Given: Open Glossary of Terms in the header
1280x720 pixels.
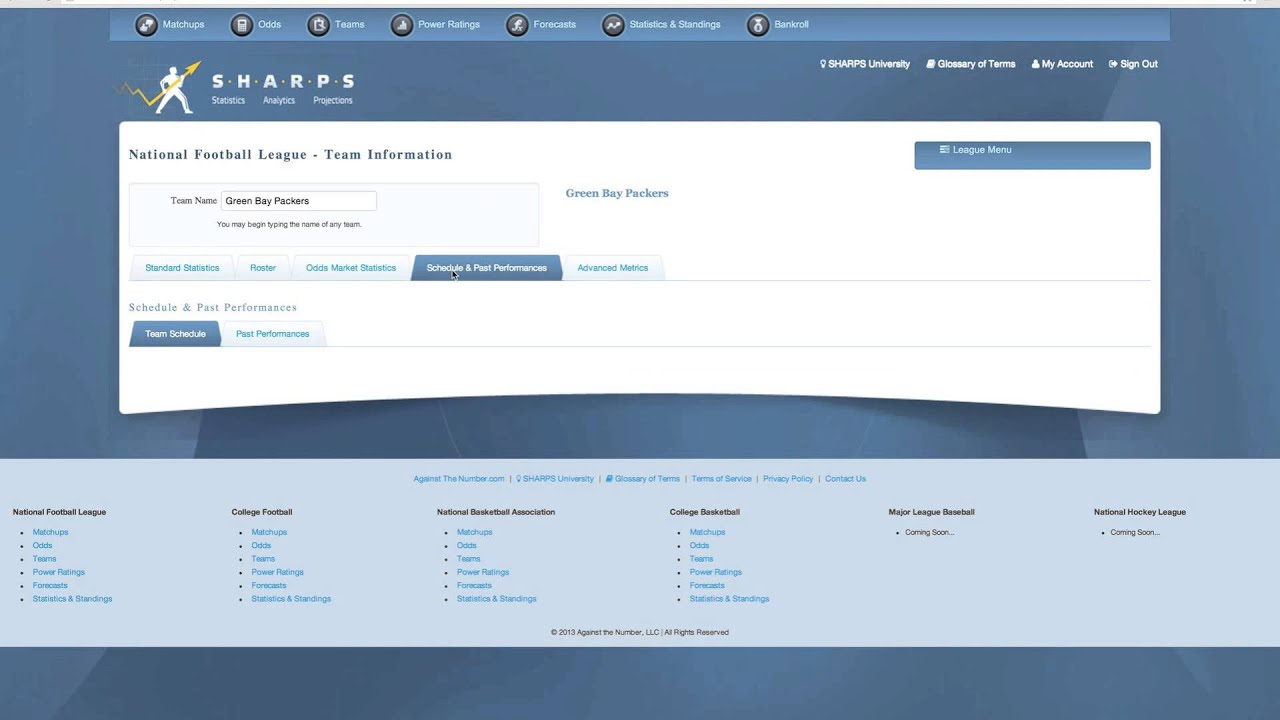Looking at the screenshot, I should 971,64.
